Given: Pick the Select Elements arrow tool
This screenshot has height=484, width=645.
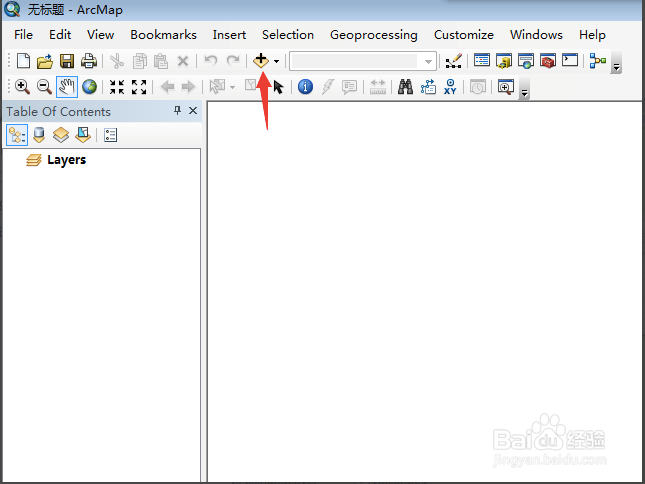Looking at the screenshot, I should 278,87.
